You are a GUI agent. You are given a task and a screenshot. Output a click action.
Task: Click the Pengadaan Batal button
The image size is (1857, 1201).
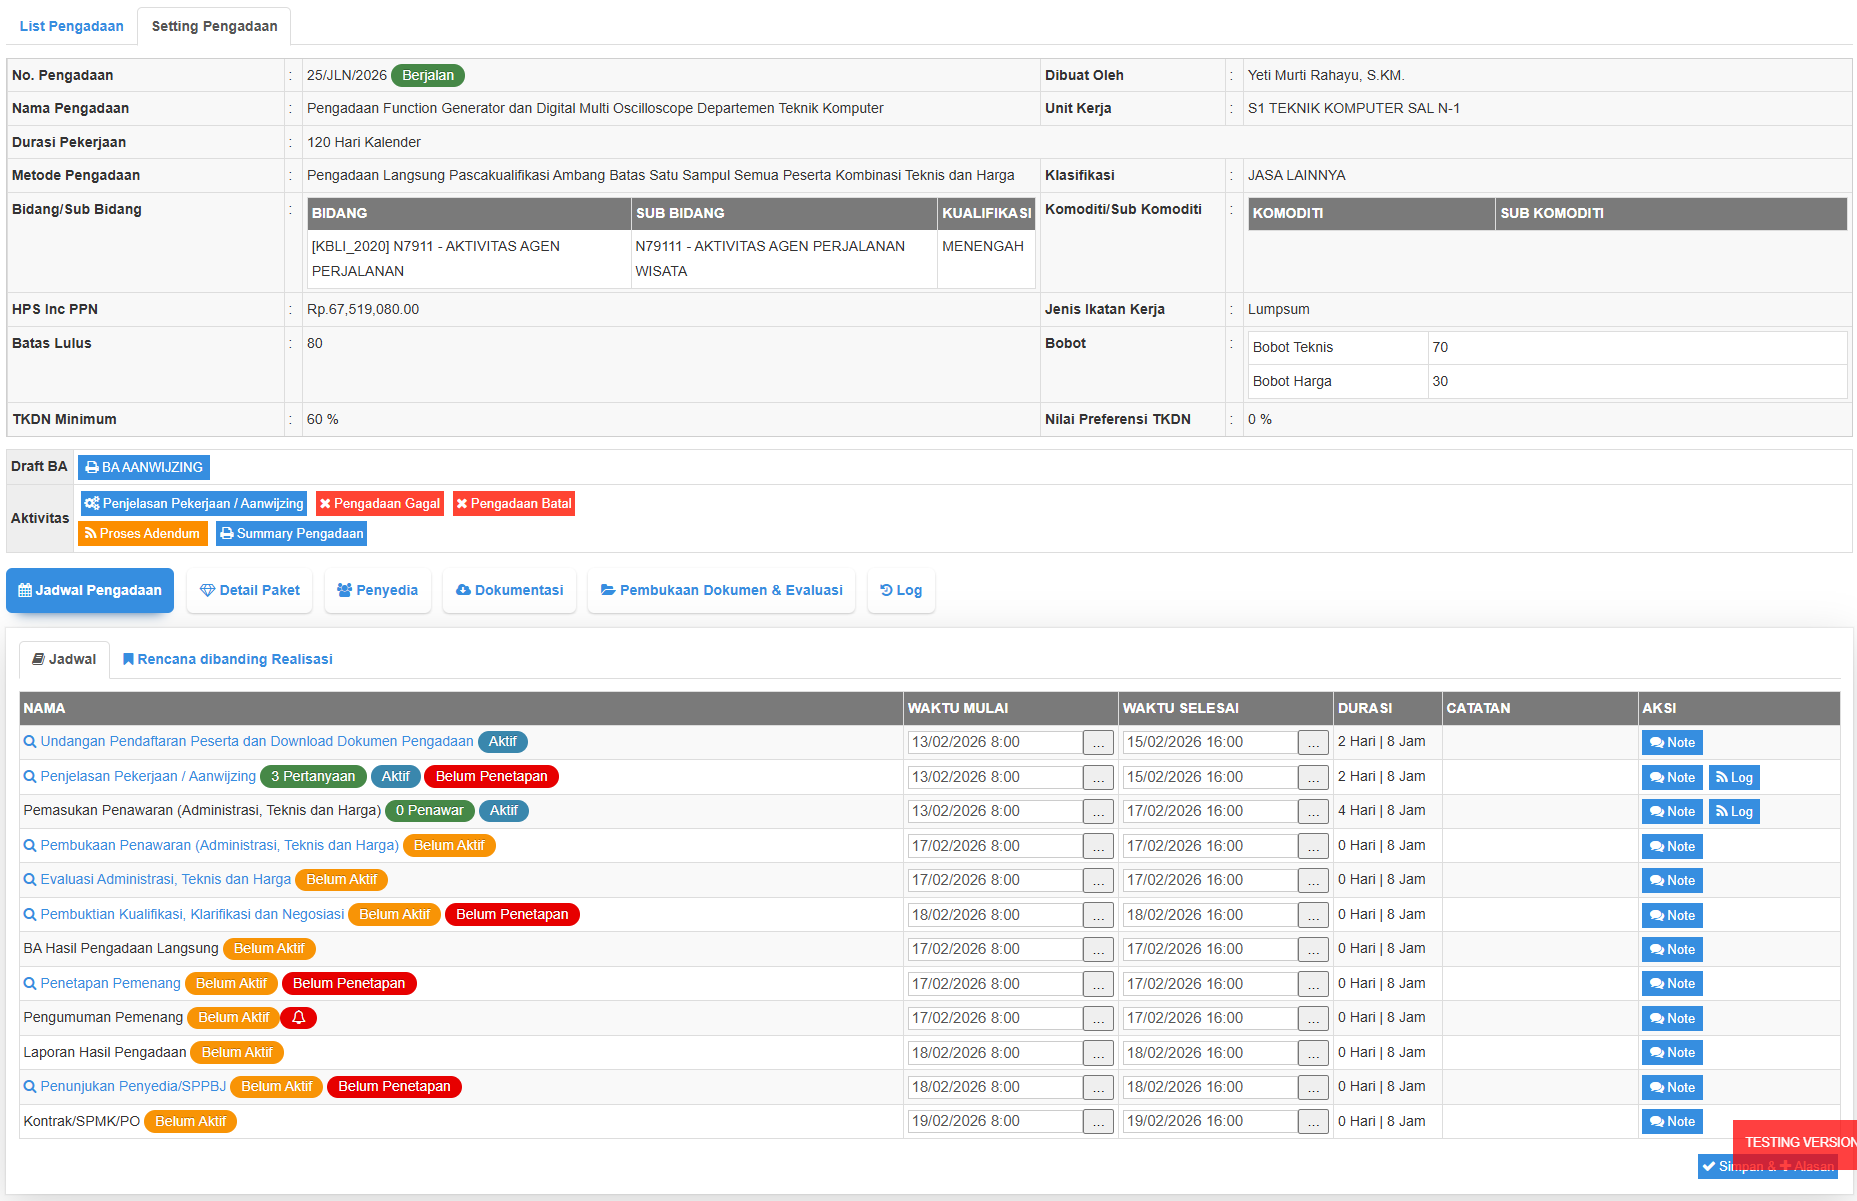(x=513, y=504)
